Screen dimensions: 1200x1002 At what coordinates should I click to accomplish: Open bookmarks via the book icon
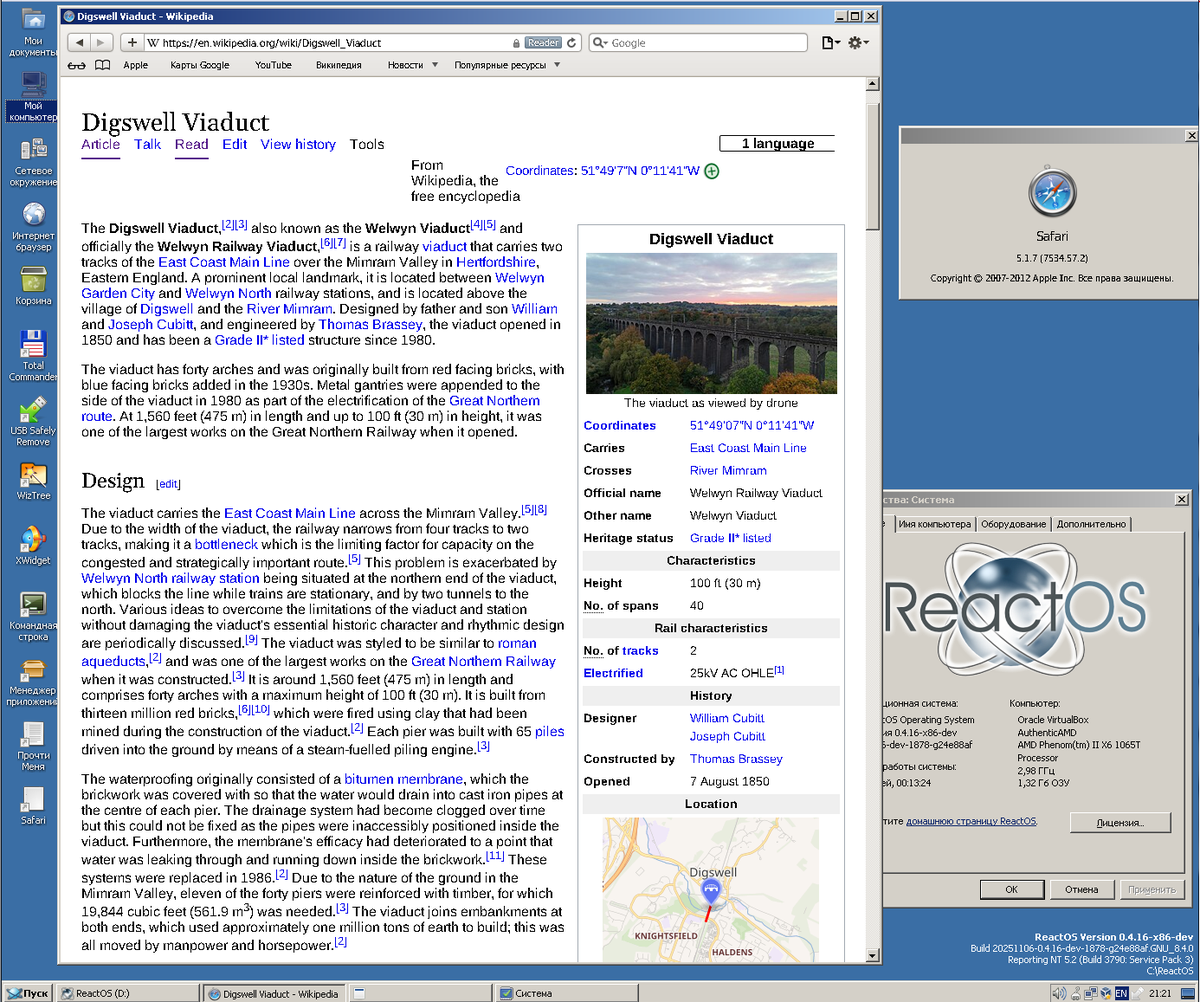click(102, 63)
